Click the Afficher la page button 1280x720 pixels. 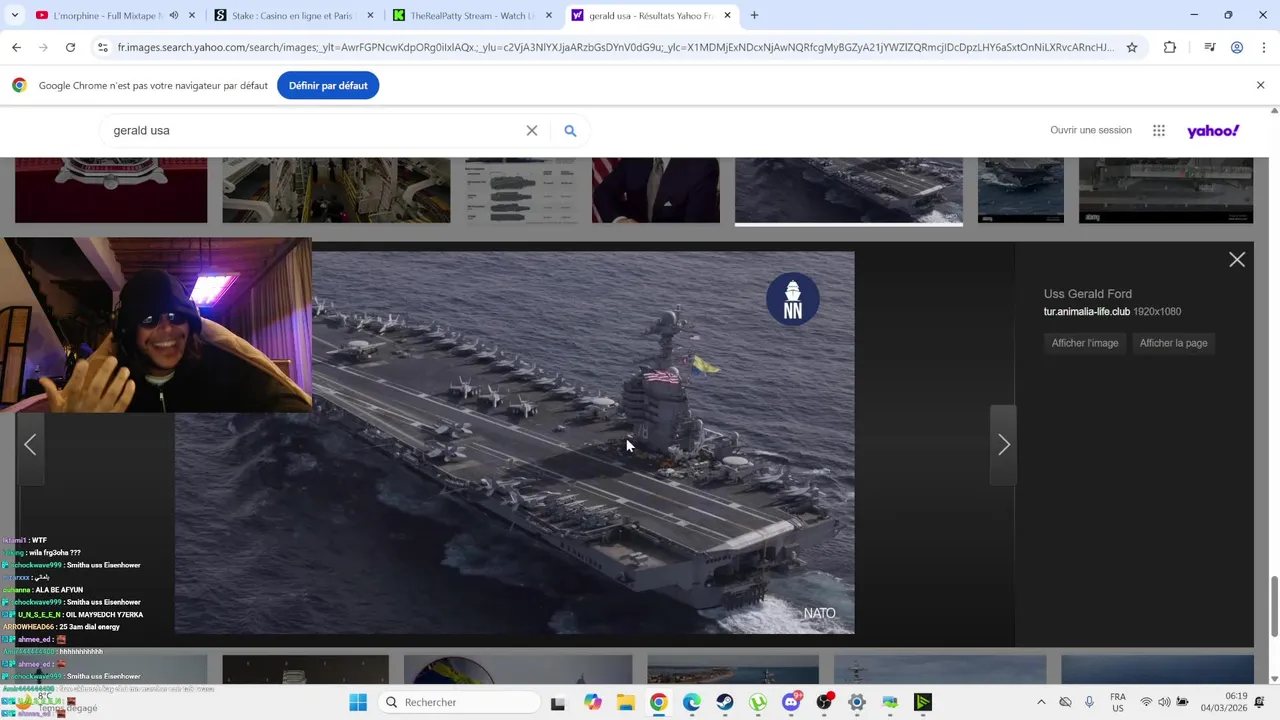pos(1173,343)
